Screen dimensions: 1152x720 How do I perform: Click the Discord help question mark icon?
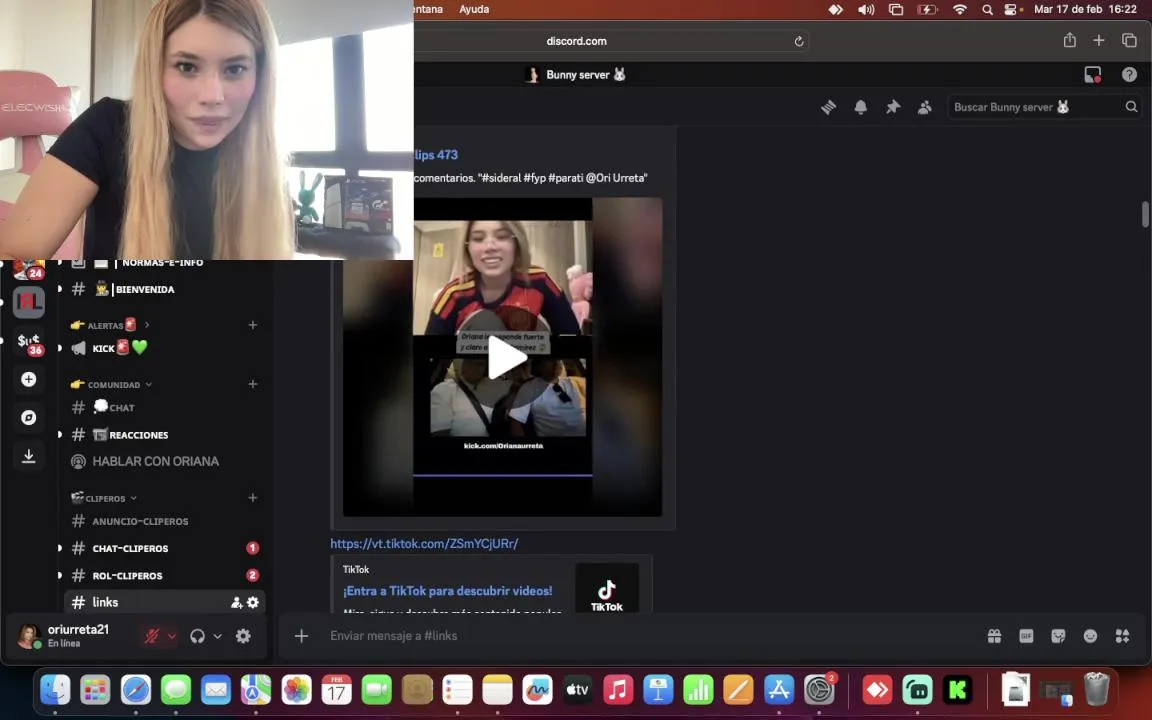(x=1129, y=75)
